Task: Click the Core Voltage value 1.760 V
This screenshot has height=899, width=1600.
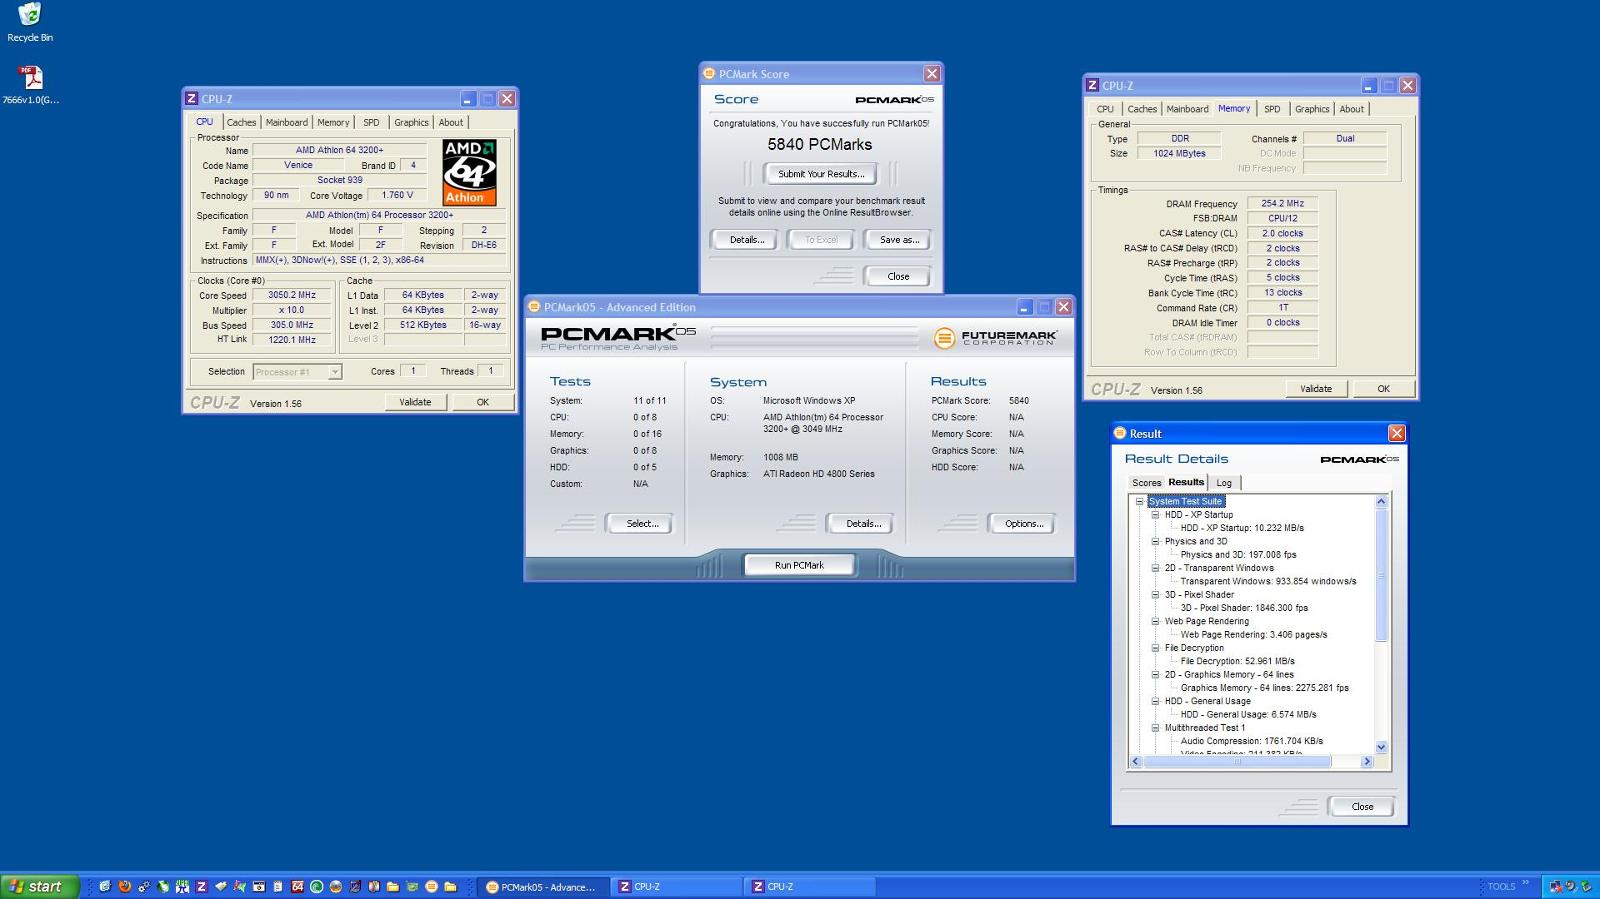Action: coord(397,195)
